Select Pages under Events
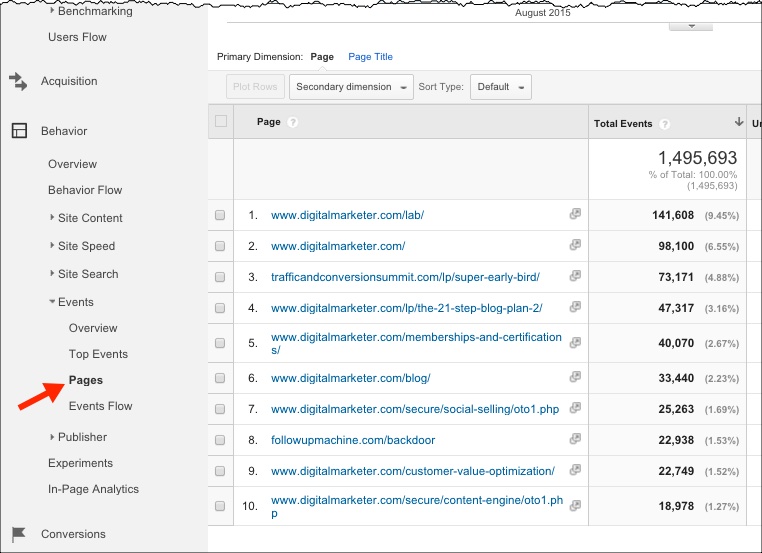Image resolution: width=762 pixels, height=553 pixels. [86, 380]
